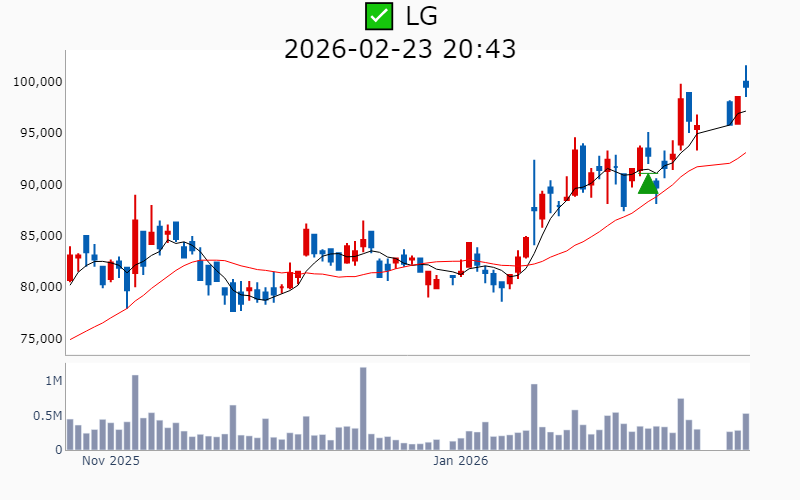The image size is (800, 500).
Task: Click the Jan 2026 date axis label
Action: pyautogui.click(x=460, y=462)
